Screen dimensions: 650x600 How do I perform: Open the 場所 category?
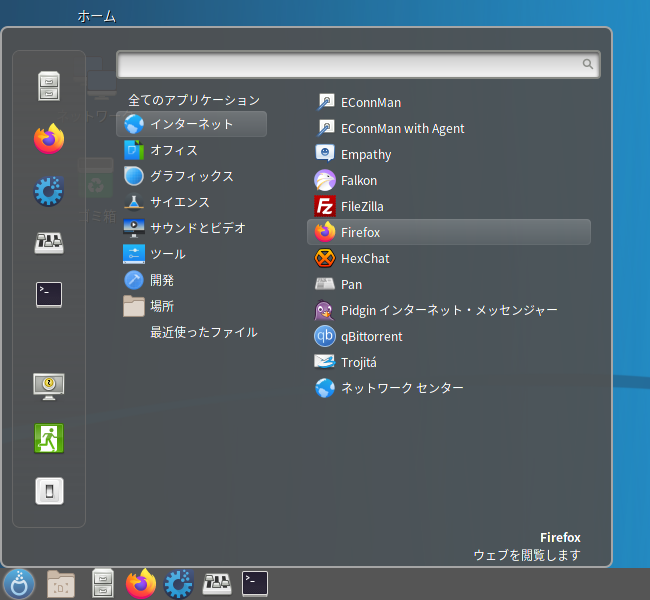[192, 306]
